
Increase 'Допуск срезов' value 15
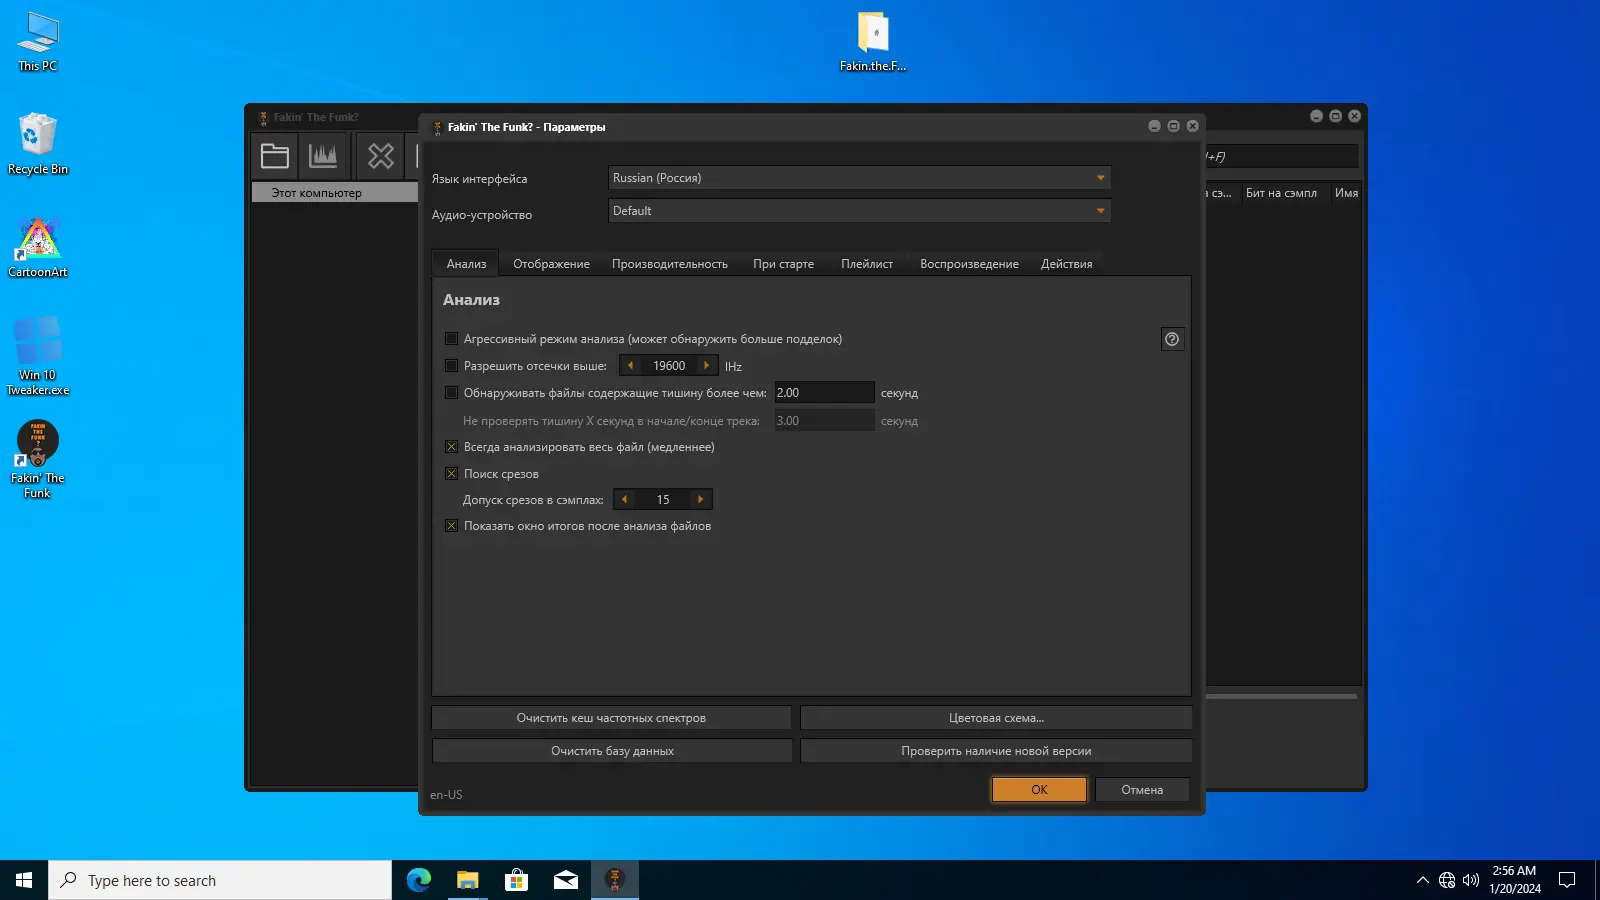[x=701, y=500]
